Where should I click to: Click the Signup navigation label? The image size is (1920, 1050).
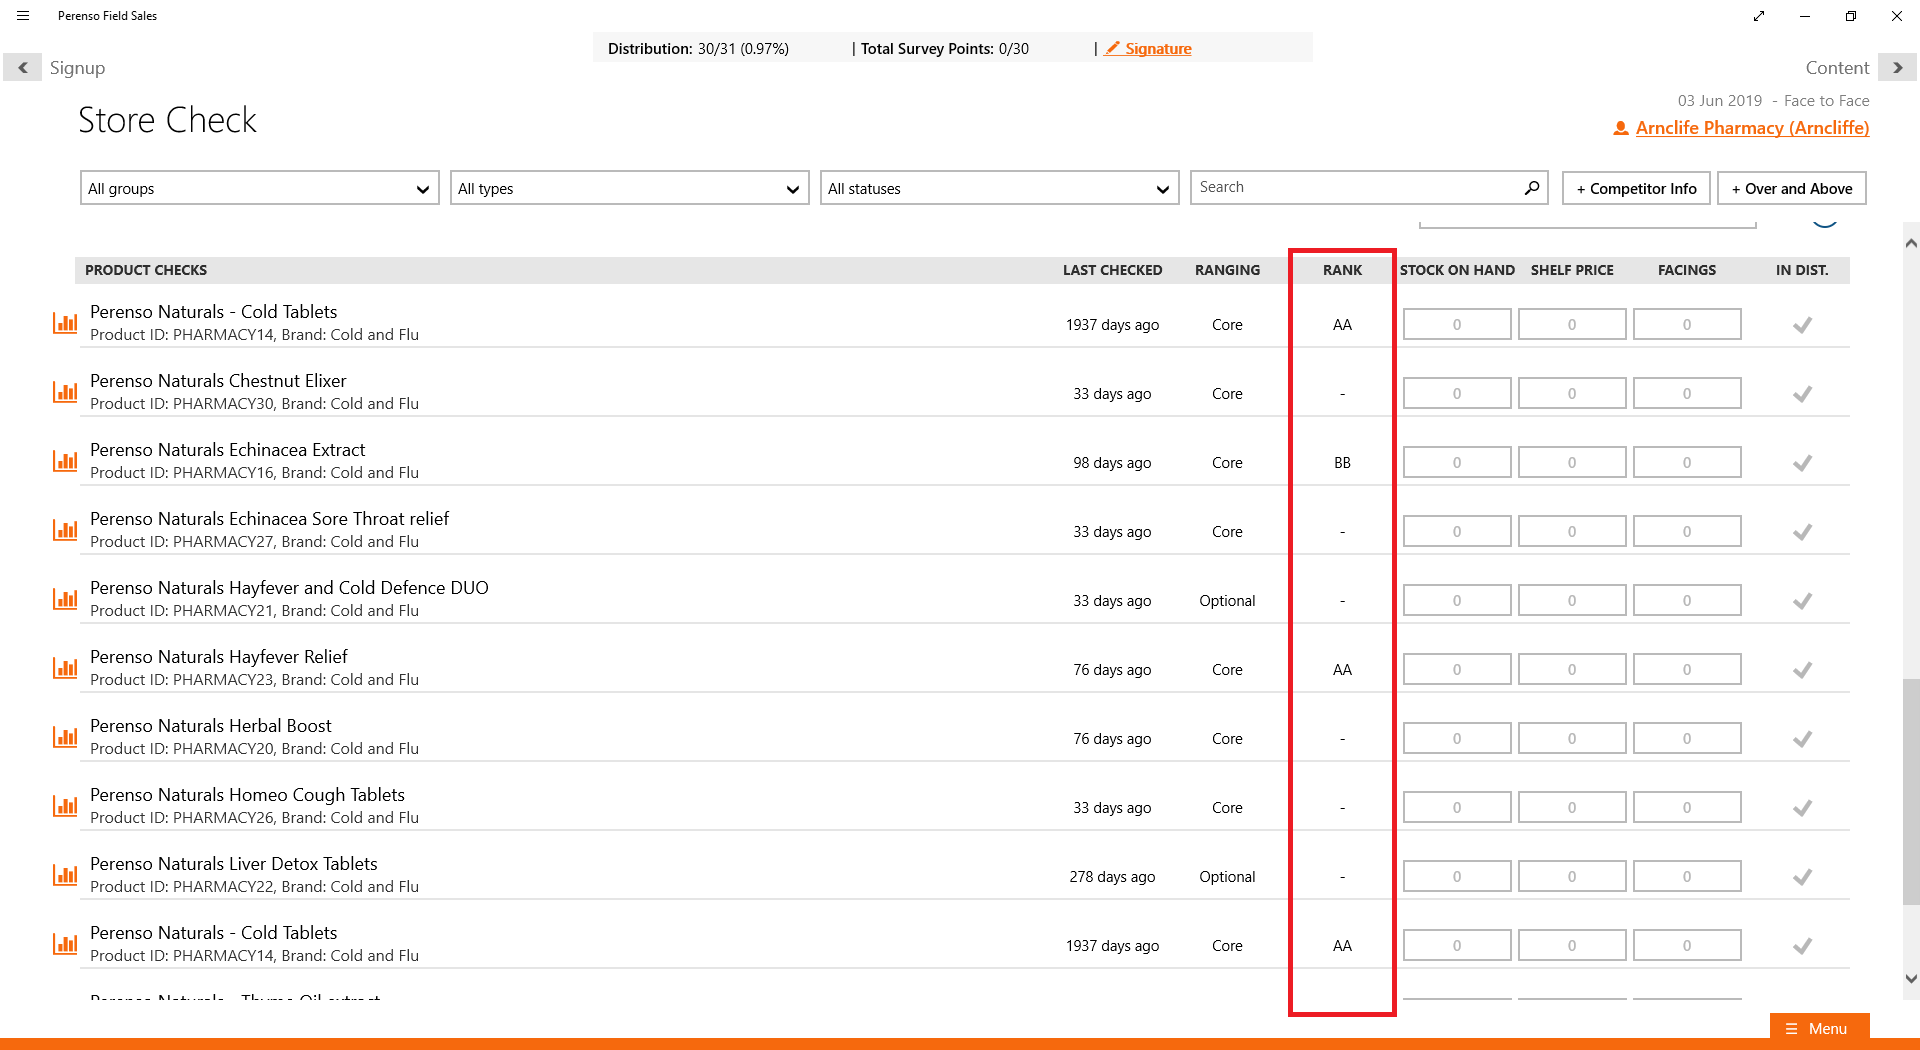point(77,68)
